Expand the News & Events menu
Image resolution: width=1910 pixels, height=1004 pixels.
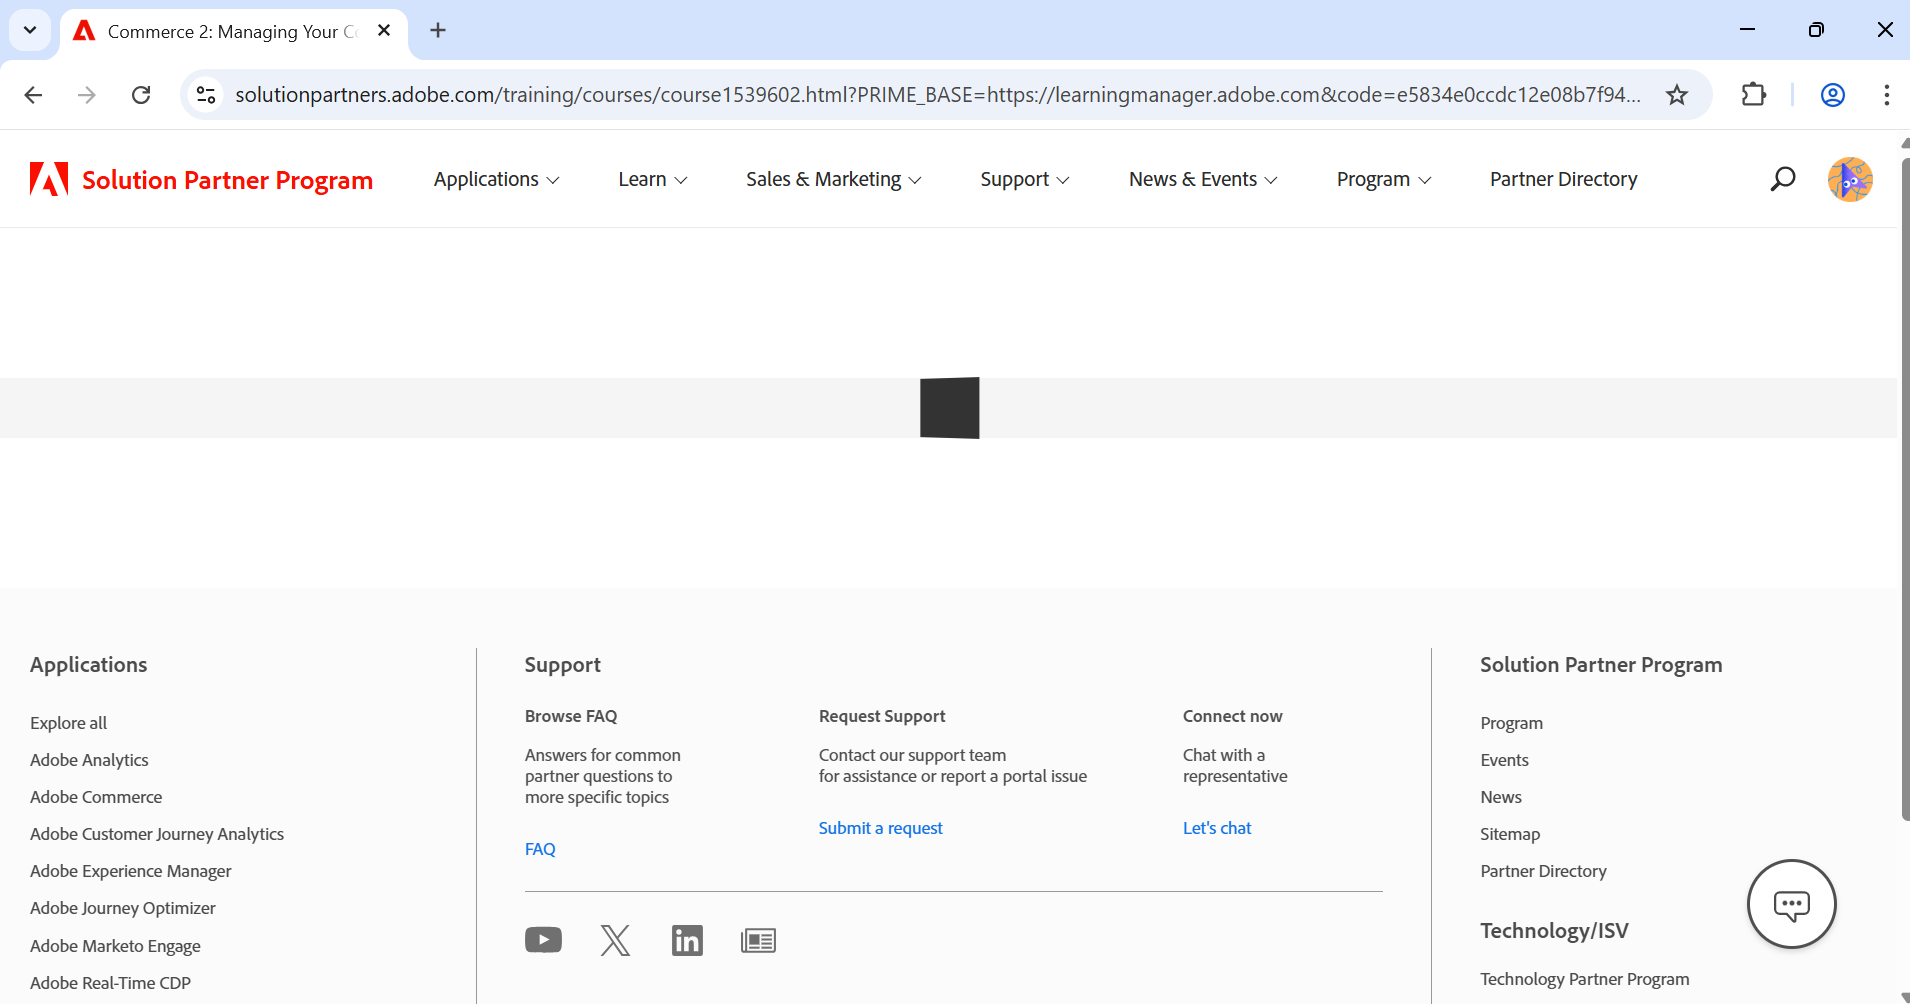click(1203, 180)
